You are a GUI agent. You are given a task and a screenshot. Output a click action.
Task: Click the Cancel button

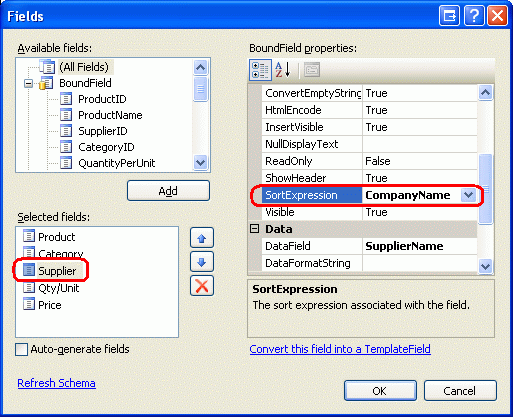pos(460,391)
